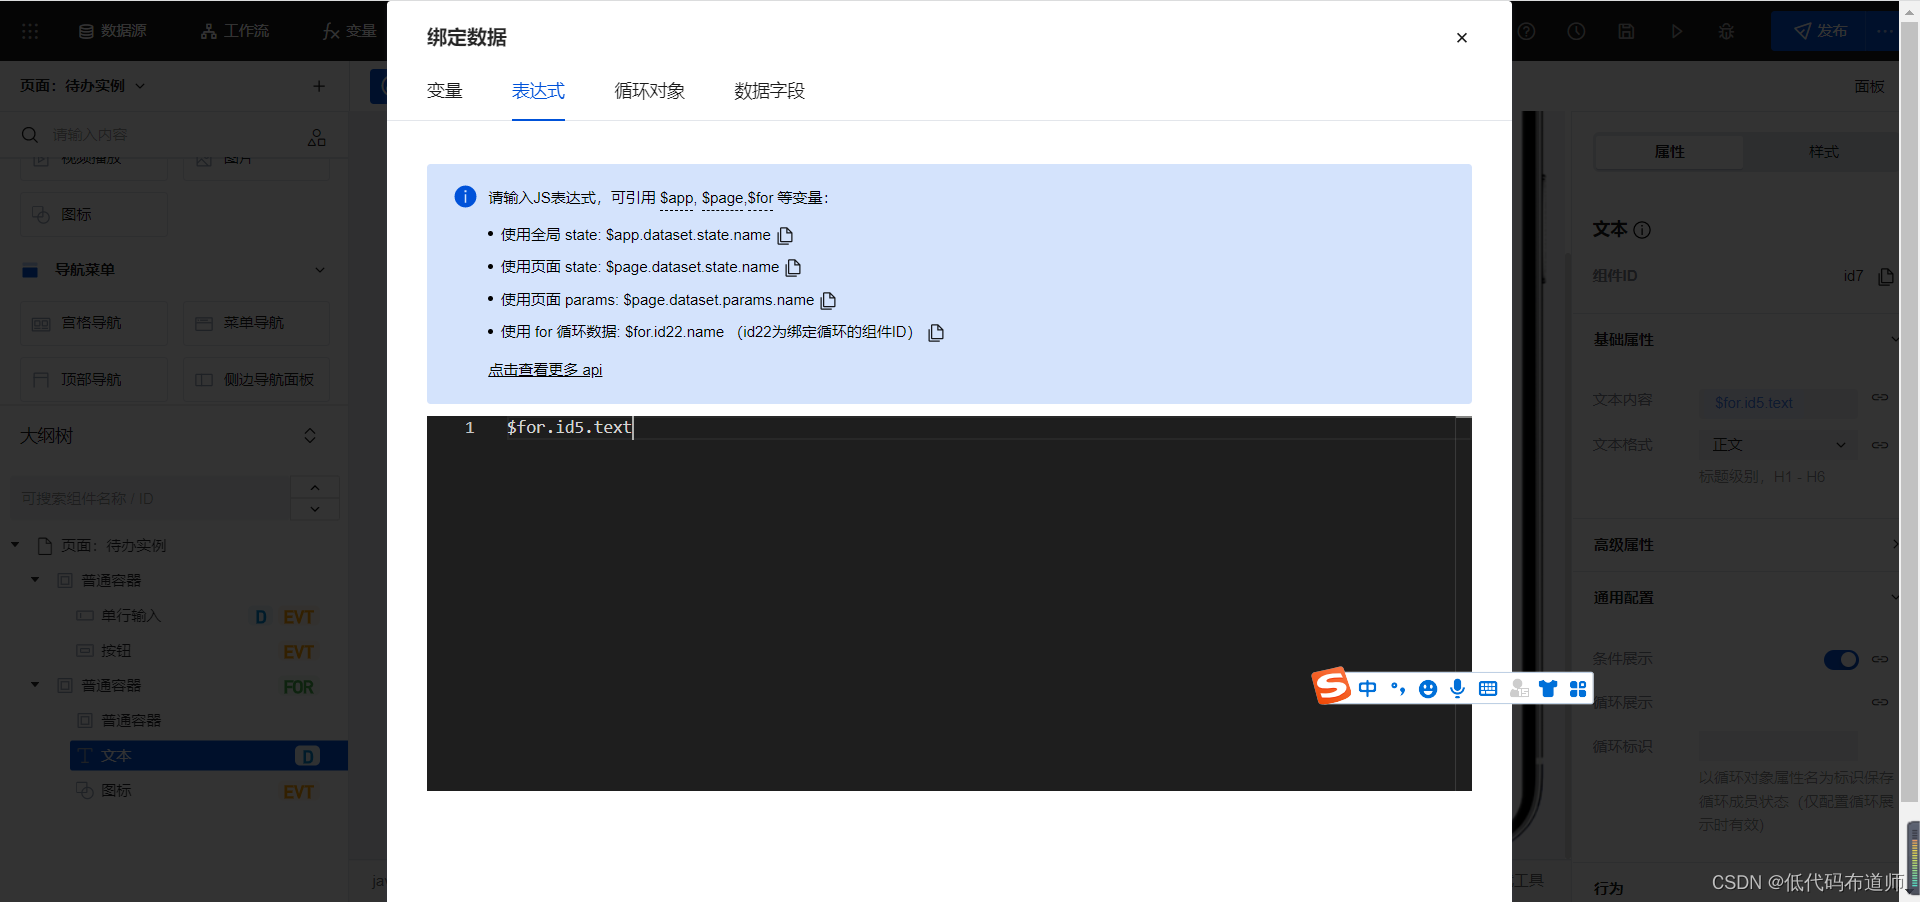Collapse the 普通容器 node marked FOR
This screenshot has width=1920, height=902.
coord(35,685)
